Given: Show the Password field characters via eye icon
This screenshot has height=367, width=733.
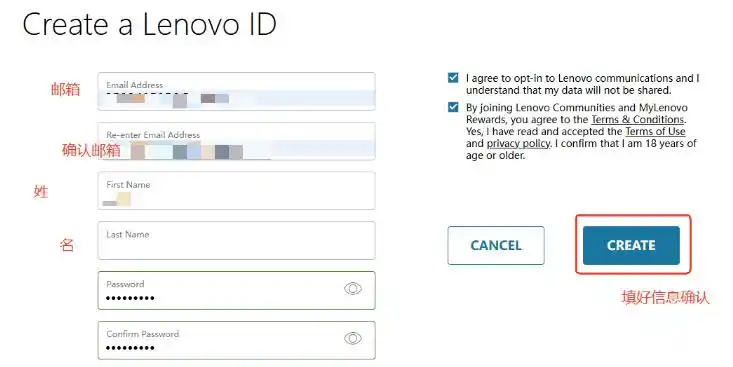Looking at the screenshot, I should click(x=353, y=289).
